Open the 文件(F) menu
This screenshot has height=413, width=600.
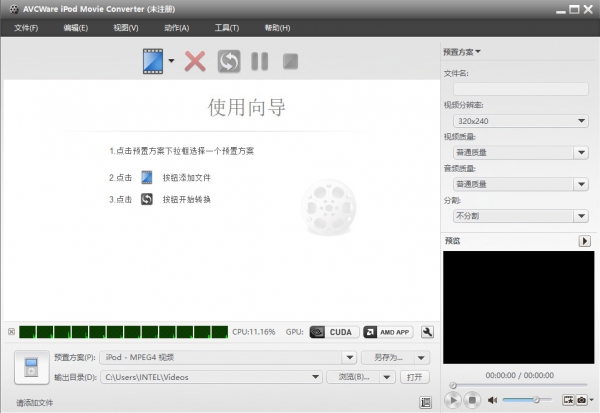[26, 28]
